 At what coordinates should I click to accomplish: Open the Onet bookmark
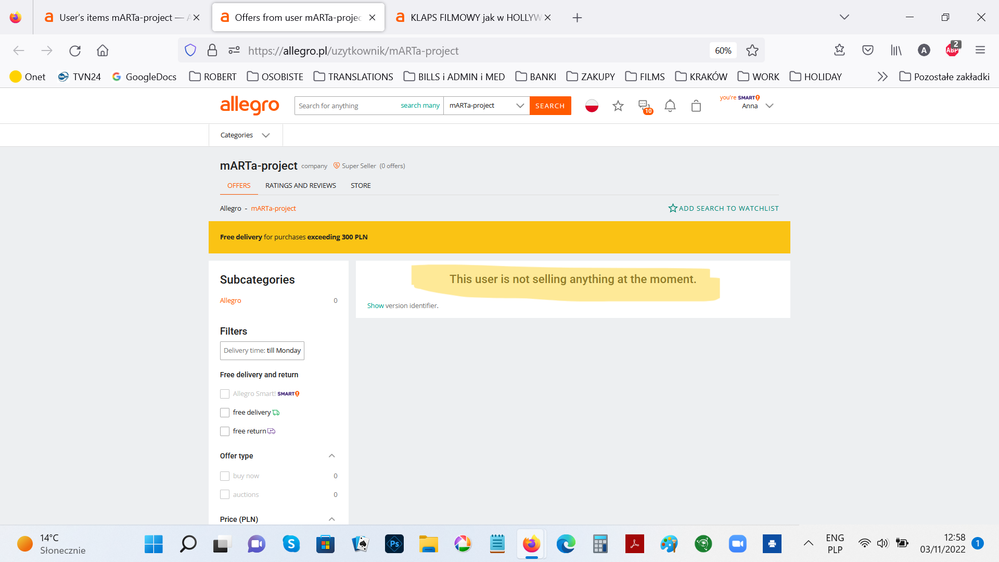[27, 76]
